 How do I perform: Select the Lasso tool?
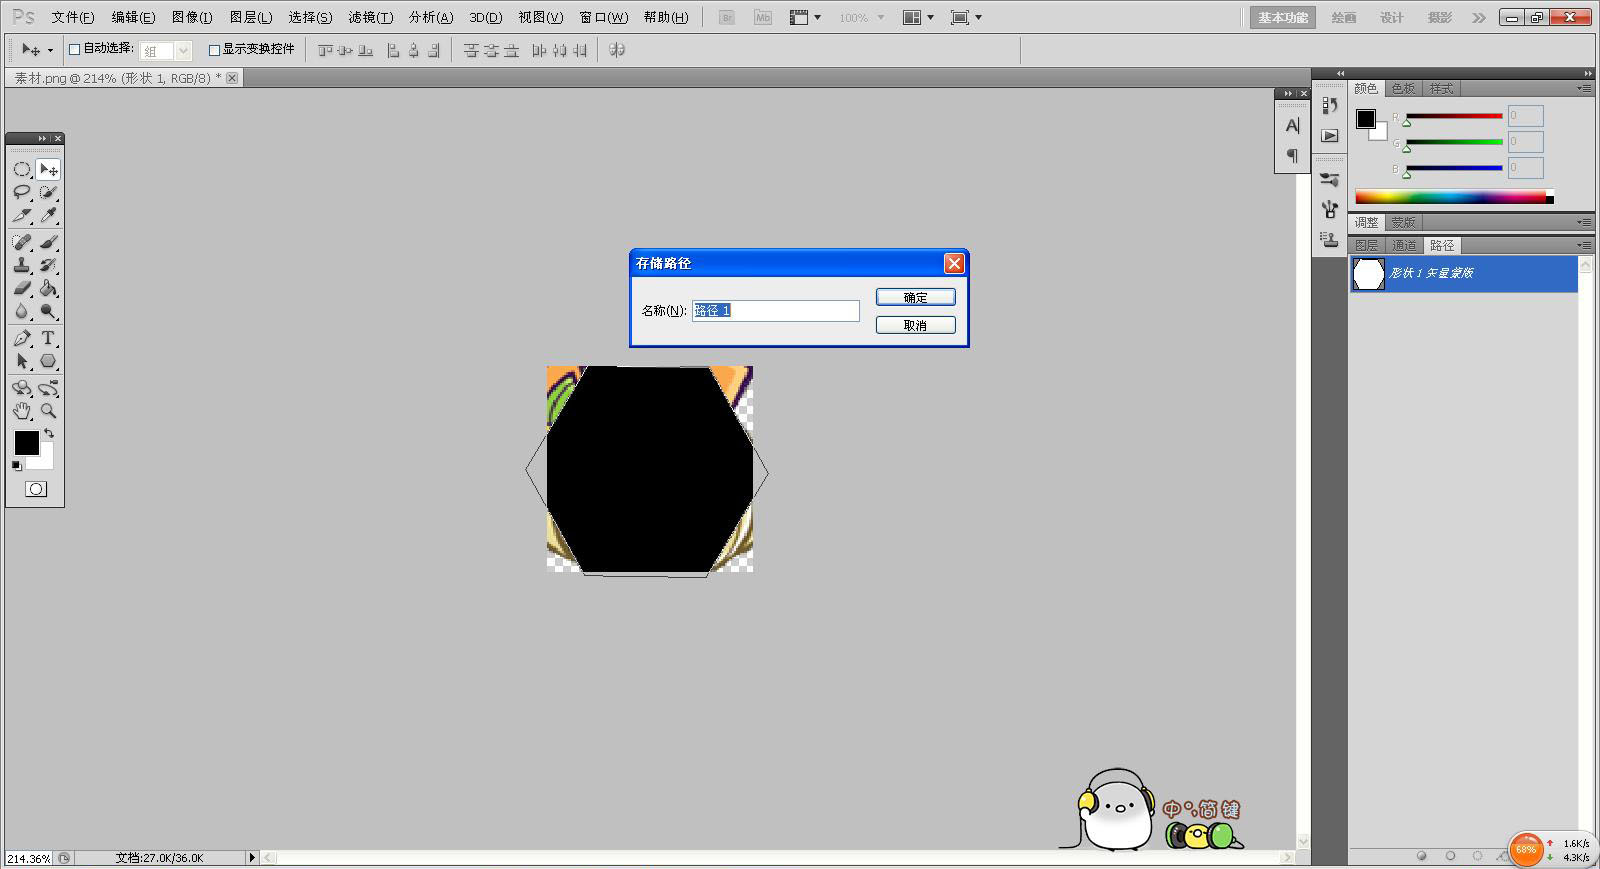(x=22, y=192)
